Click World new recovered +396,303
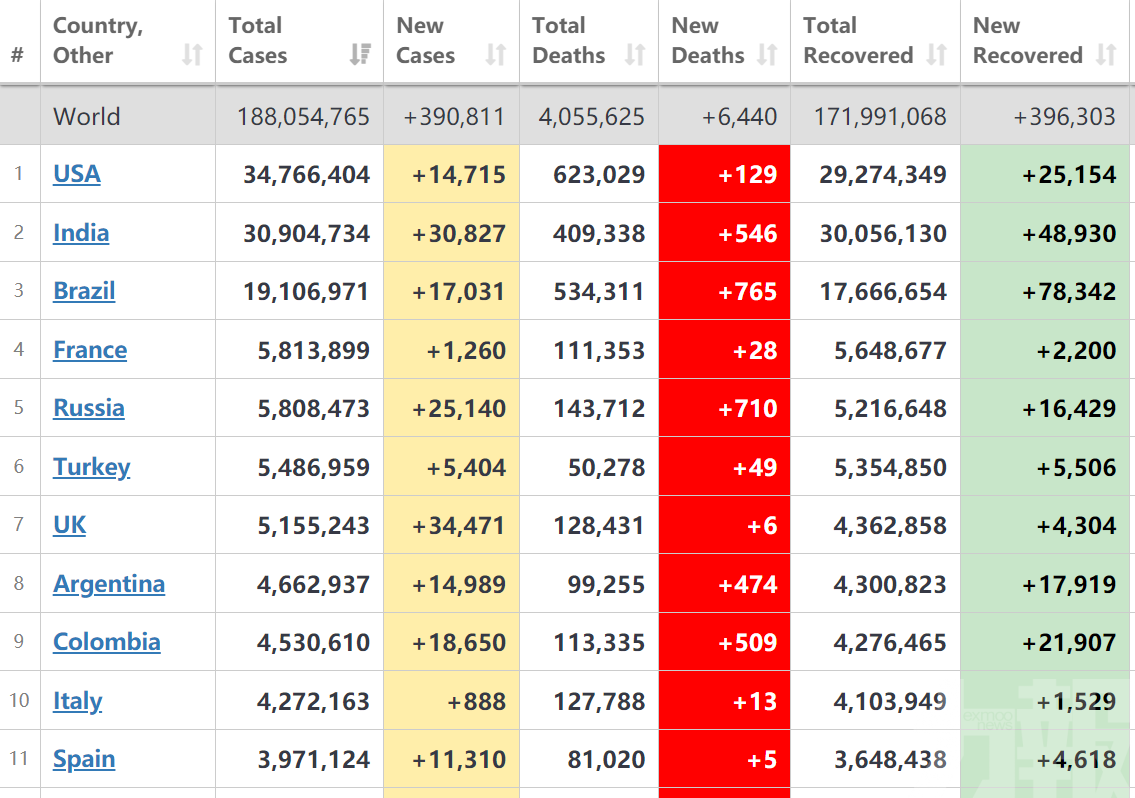This screenshot has height=798, width=1135. (x=1064, y=117)
